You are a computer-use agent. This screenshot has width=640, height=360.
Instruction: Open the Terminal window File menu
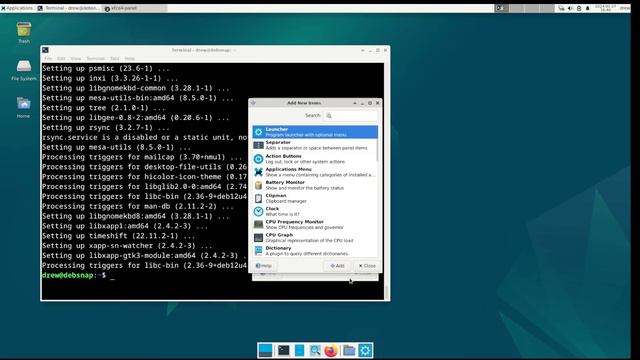pos(48,59)
